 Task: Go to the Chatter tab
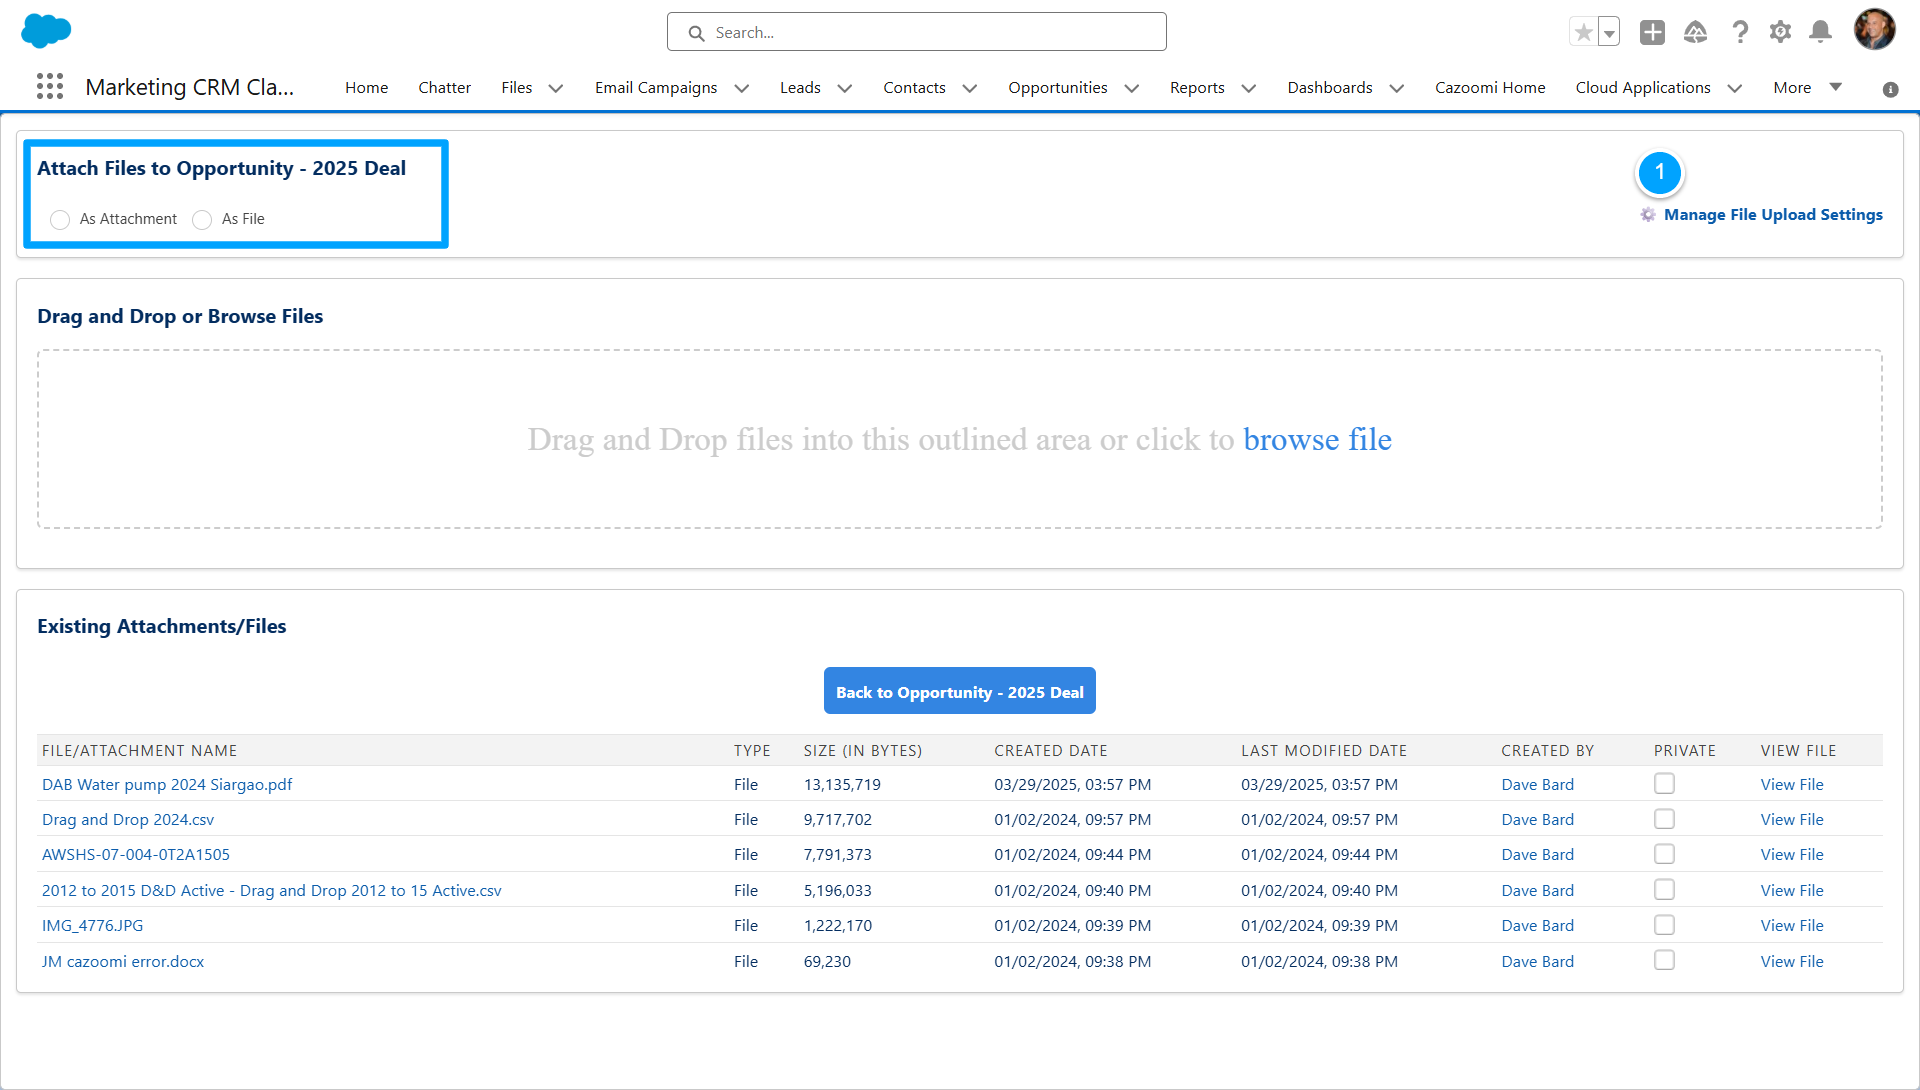click(x=444, y=88)
